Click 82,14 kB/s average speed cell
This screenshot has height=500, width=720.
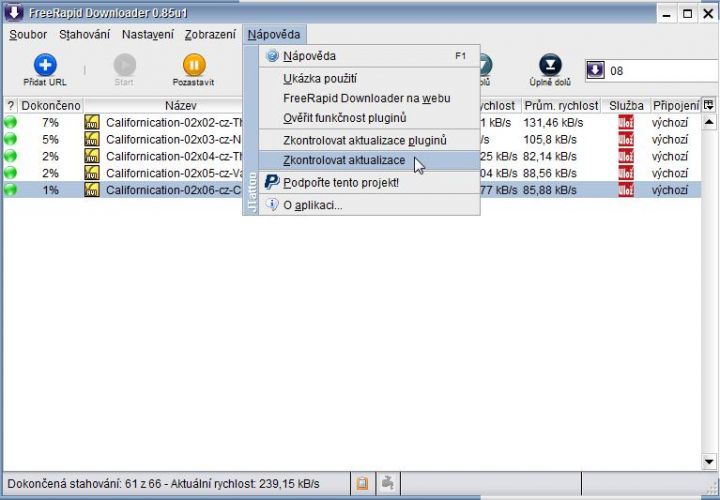tap(550, 156)
